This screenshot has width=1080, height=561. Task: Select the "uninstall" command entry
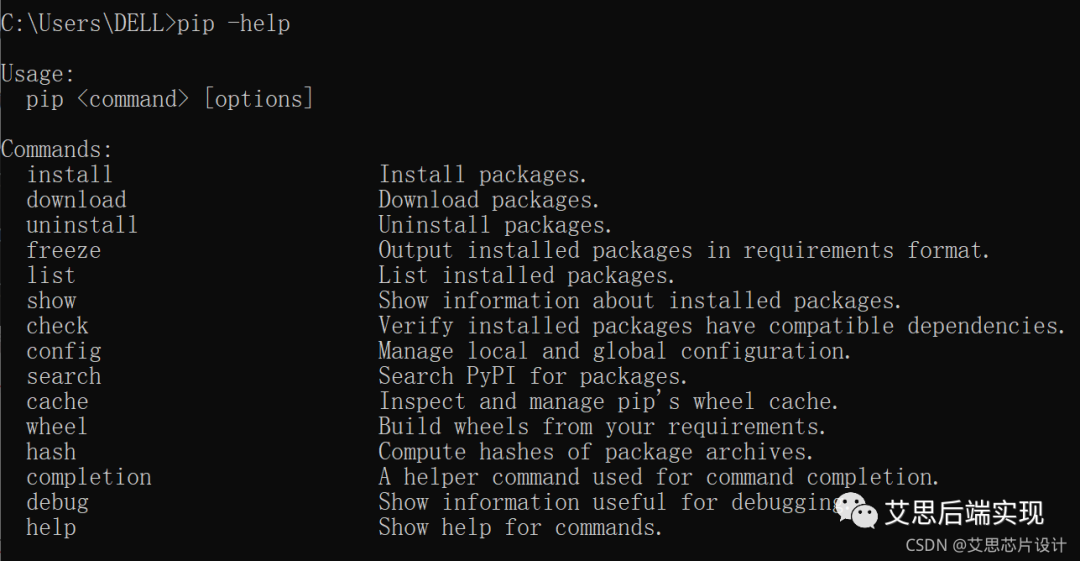click(82, 225)
